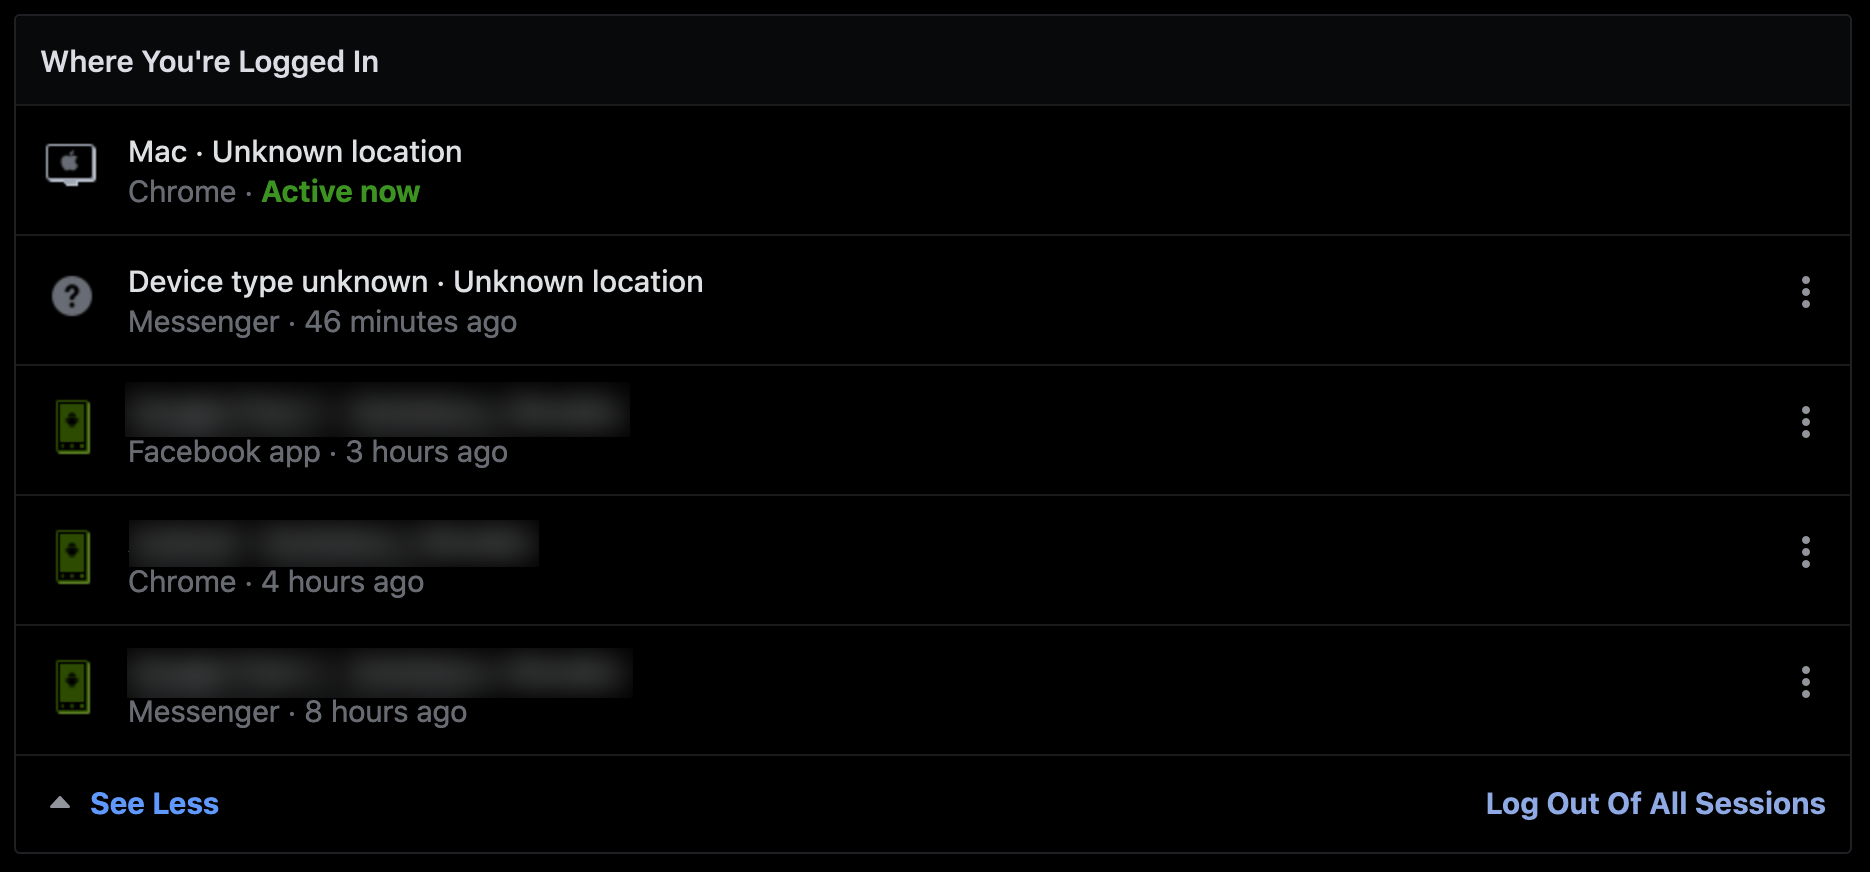Click the Mac desktop device icon
1870x872 pixels.
tap(71, 165)
